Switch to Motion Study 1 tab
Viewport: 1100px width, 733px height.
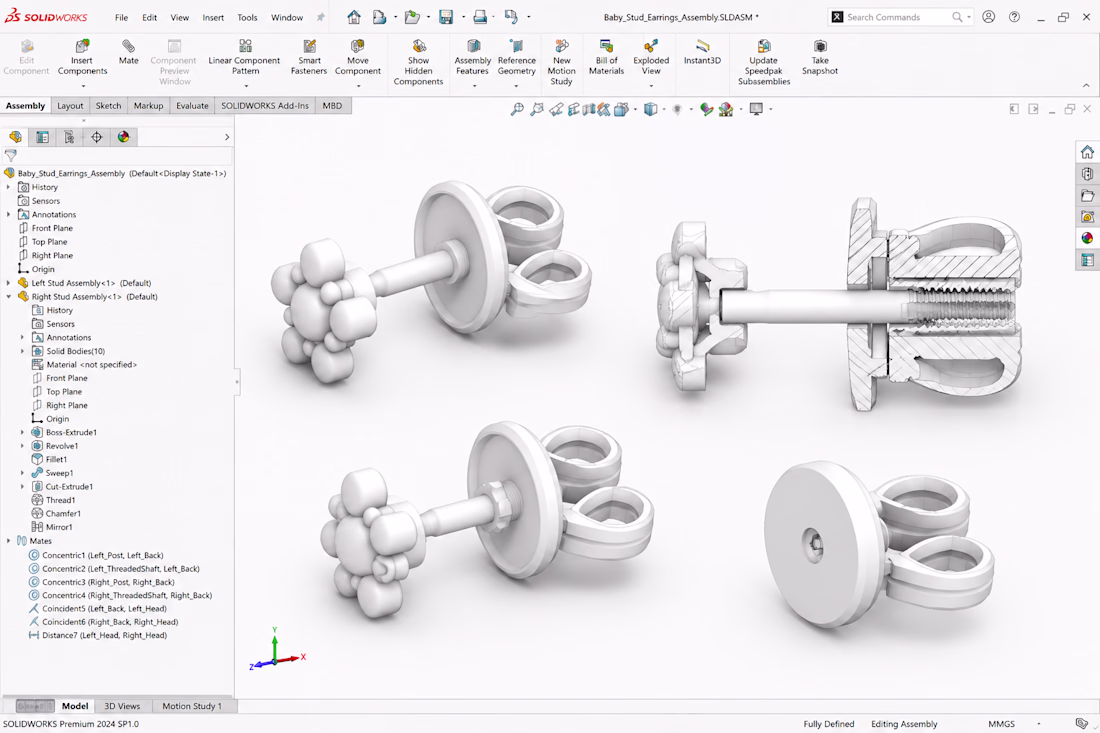click(x=192, y=706)
